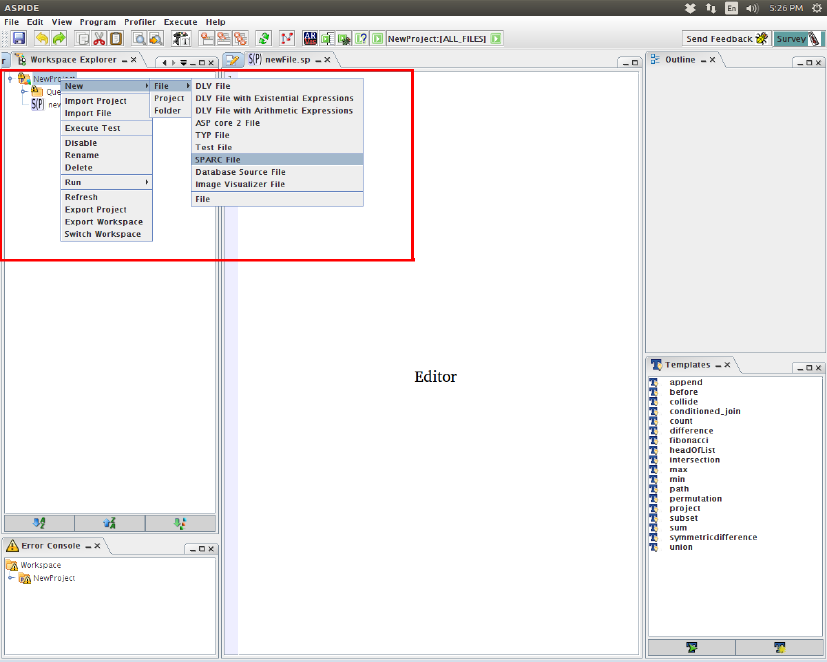Click the green refresh arrows icon
This screenshot has height=662, width=827.
(263, 39)
